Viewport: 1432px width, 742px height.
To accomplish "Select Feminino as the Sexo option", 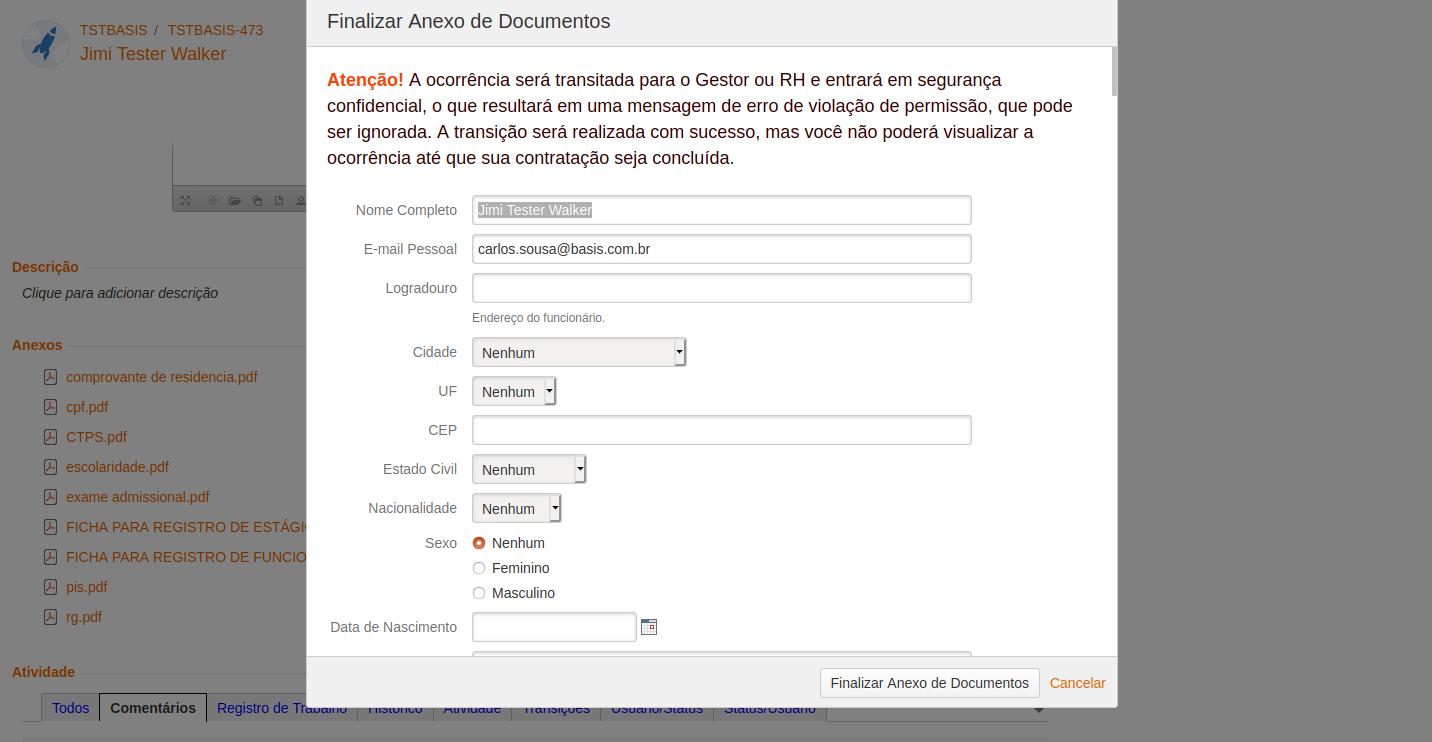I will 479,568.
